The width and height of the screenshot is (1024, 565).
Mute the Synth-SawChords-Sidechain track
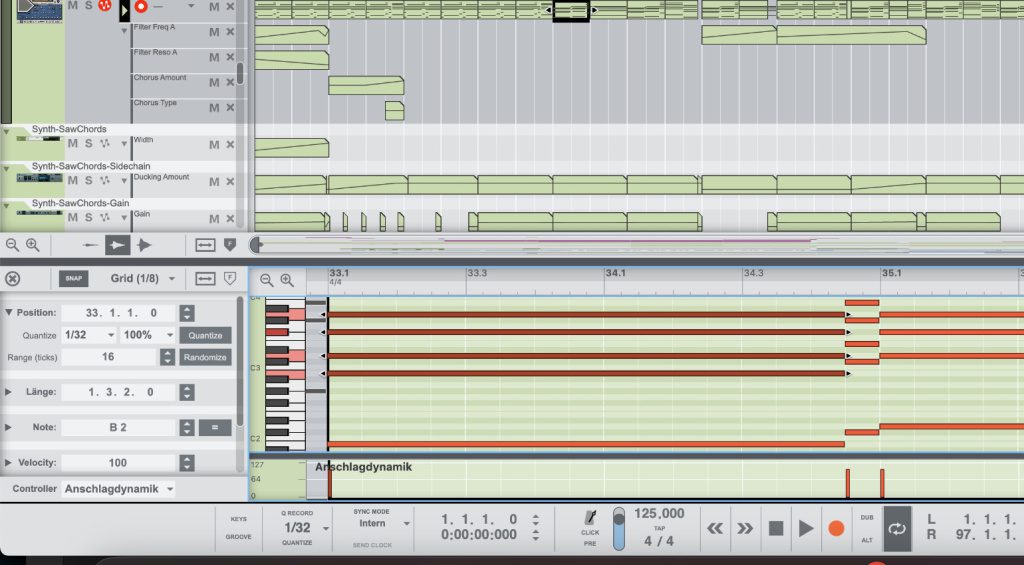72,180
